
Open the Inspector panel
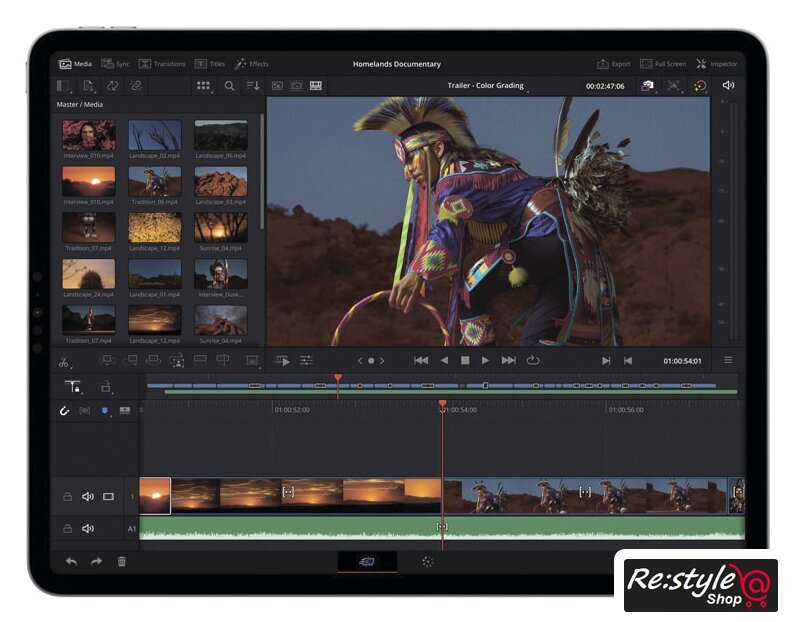716,64
